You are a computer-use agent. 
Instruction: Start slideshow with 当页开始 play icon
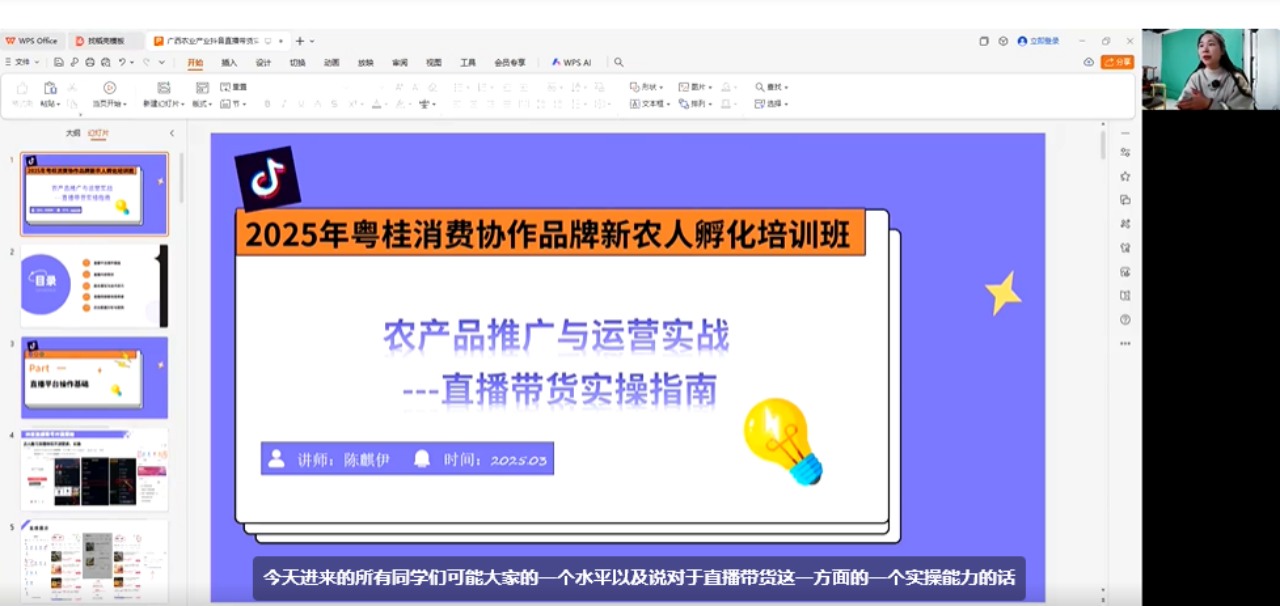(109, 88)
